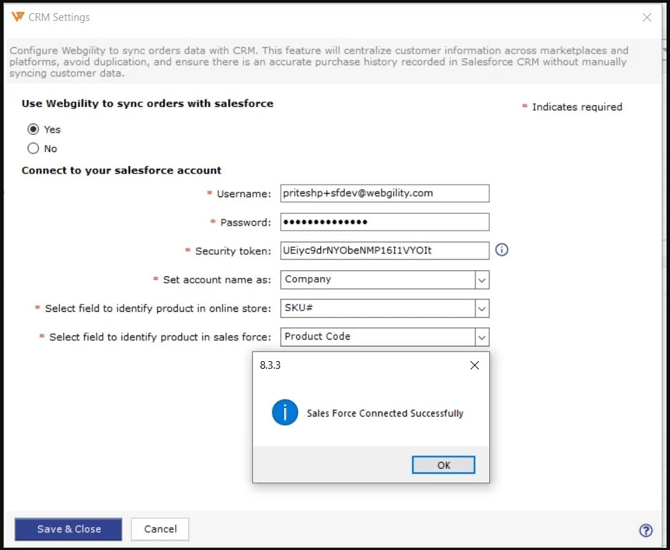
Task: Open help using the bottom-right question mark icon
Action: pyautogui.click(x=645, y=530)
